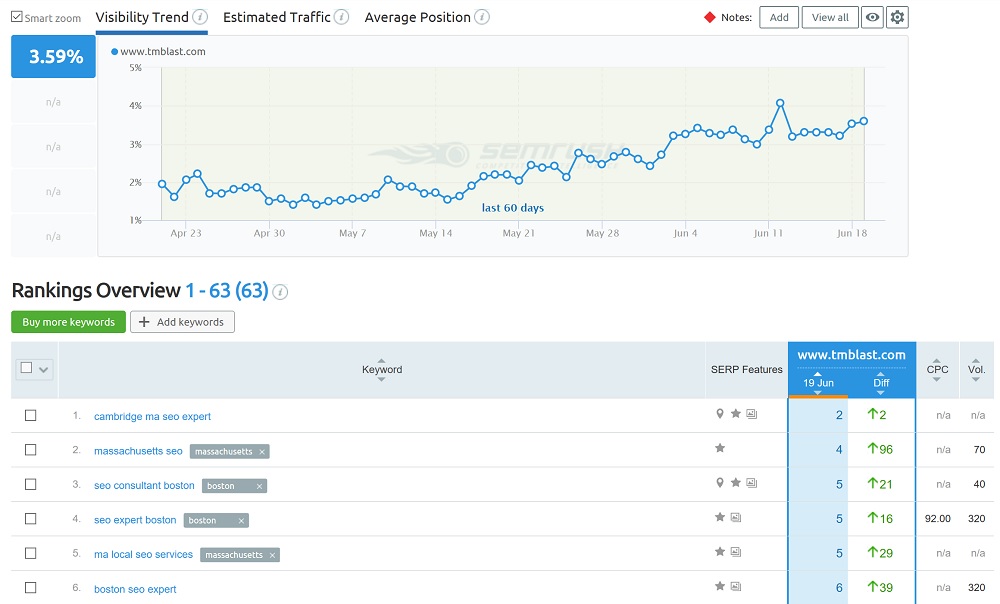Remove massachusetts tag from massachusetts seo

tap(261, 452)
